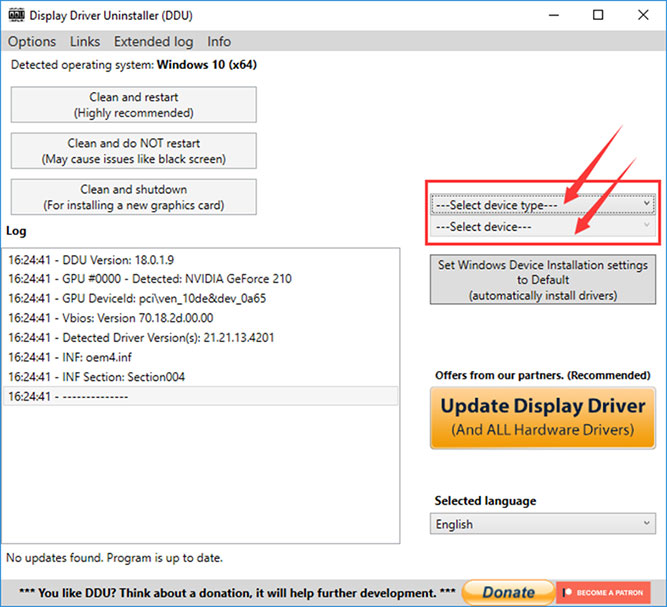
Task: Click Detected operating system Windows 10 (x64) text
Action: pyautogui.click(x=134, y=65)
